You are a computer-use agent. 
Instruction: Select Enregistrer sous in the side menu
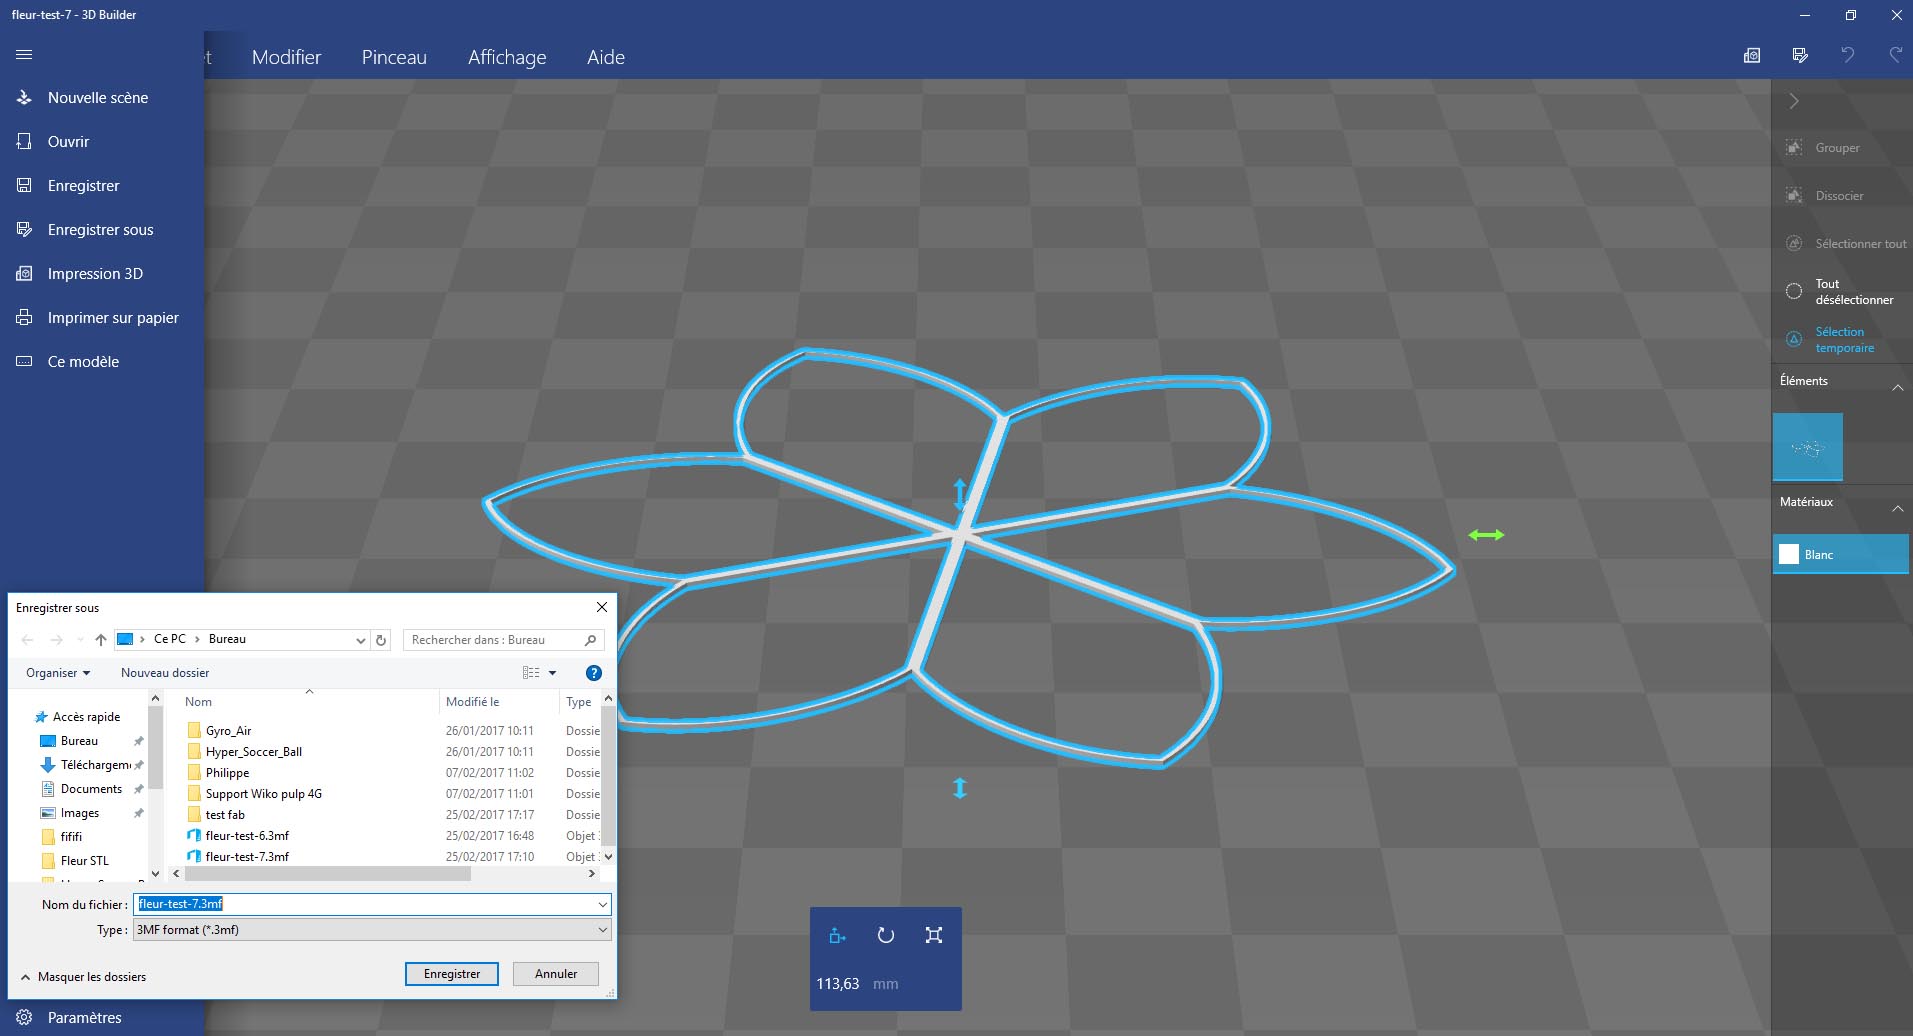[101, 229]
